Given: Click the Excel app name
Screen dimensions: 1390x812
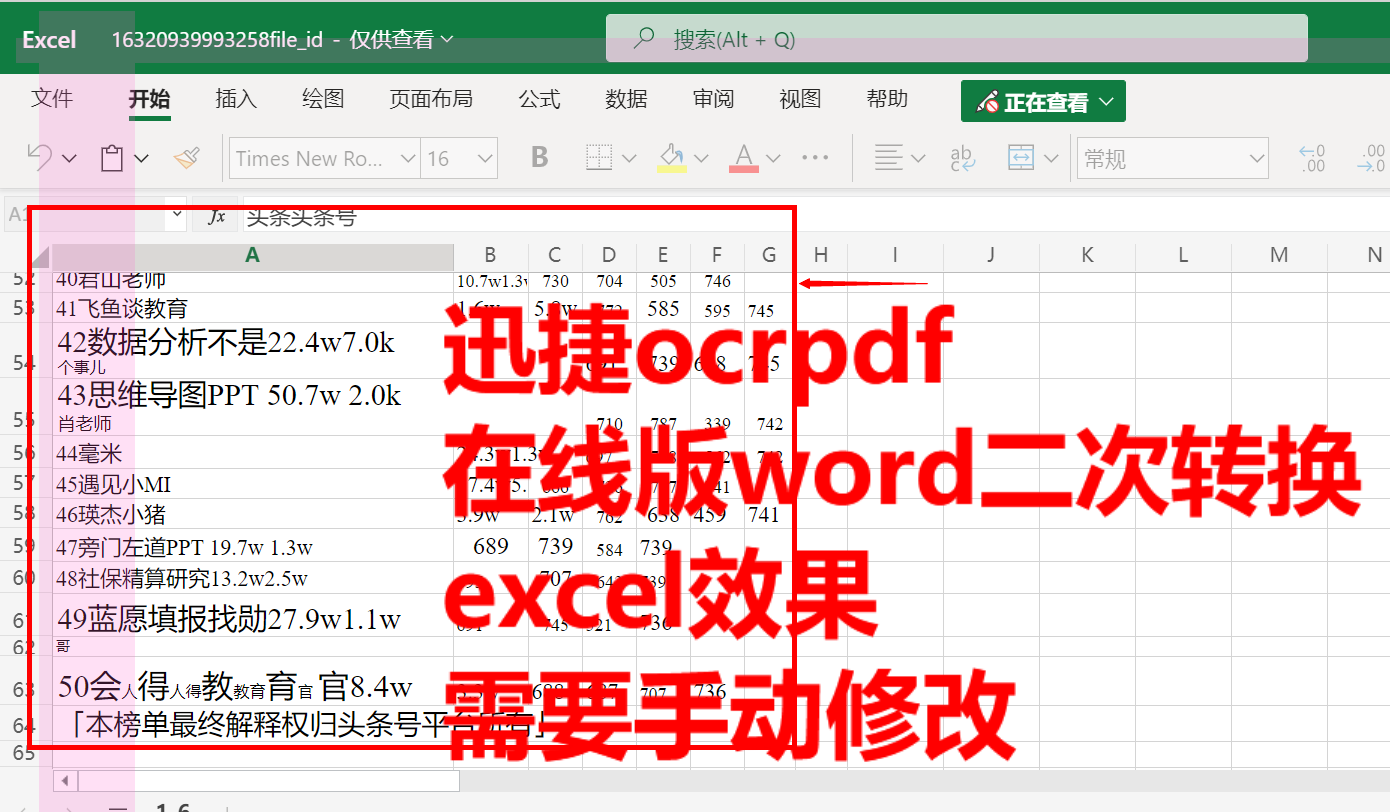Looking at the screenshot, I should pyautogui.click(x=49, y=40).
